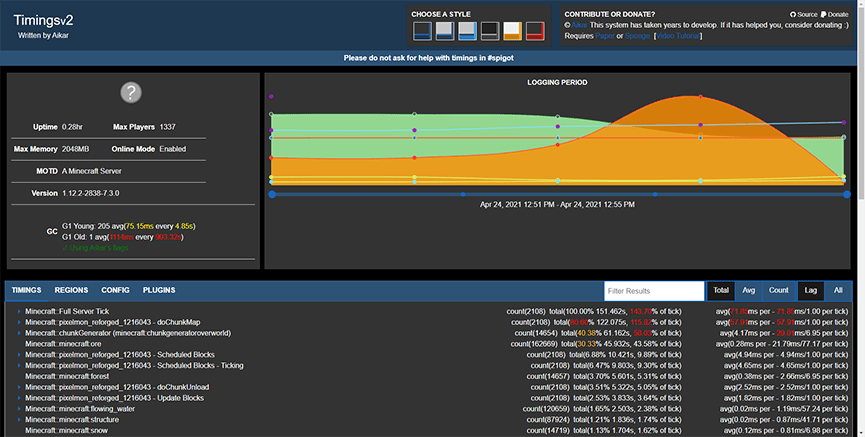This screenshot has width=865, height=437.
Task: Click the question mark server icon
Action: (131, 93)
